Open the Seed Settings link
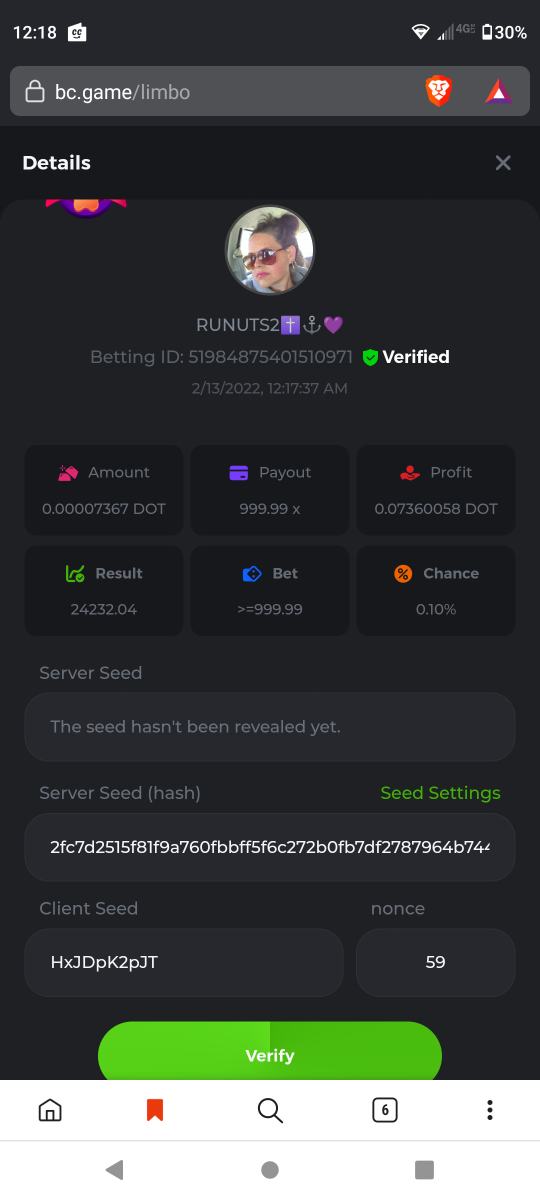Viewport: 540px width, 1200px height. coord(441,793)
